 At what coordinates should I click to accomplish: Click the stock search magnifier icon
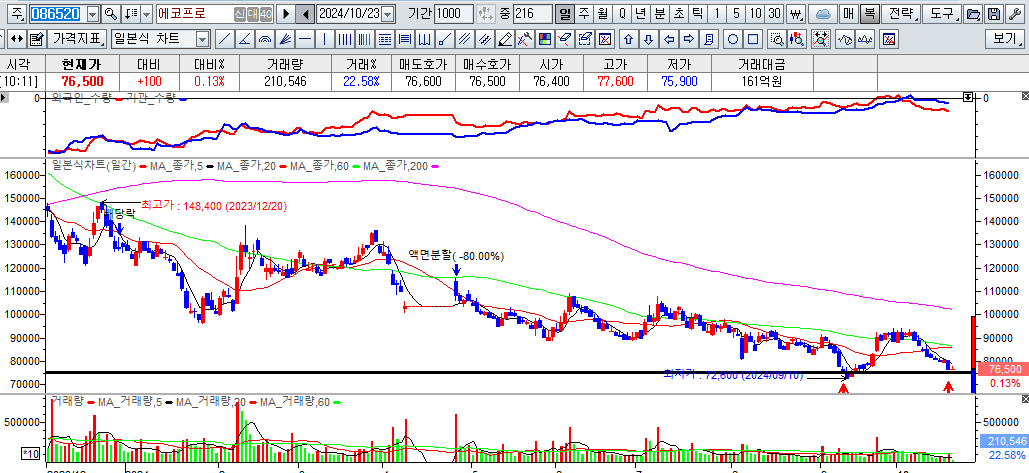coord(110,14)
